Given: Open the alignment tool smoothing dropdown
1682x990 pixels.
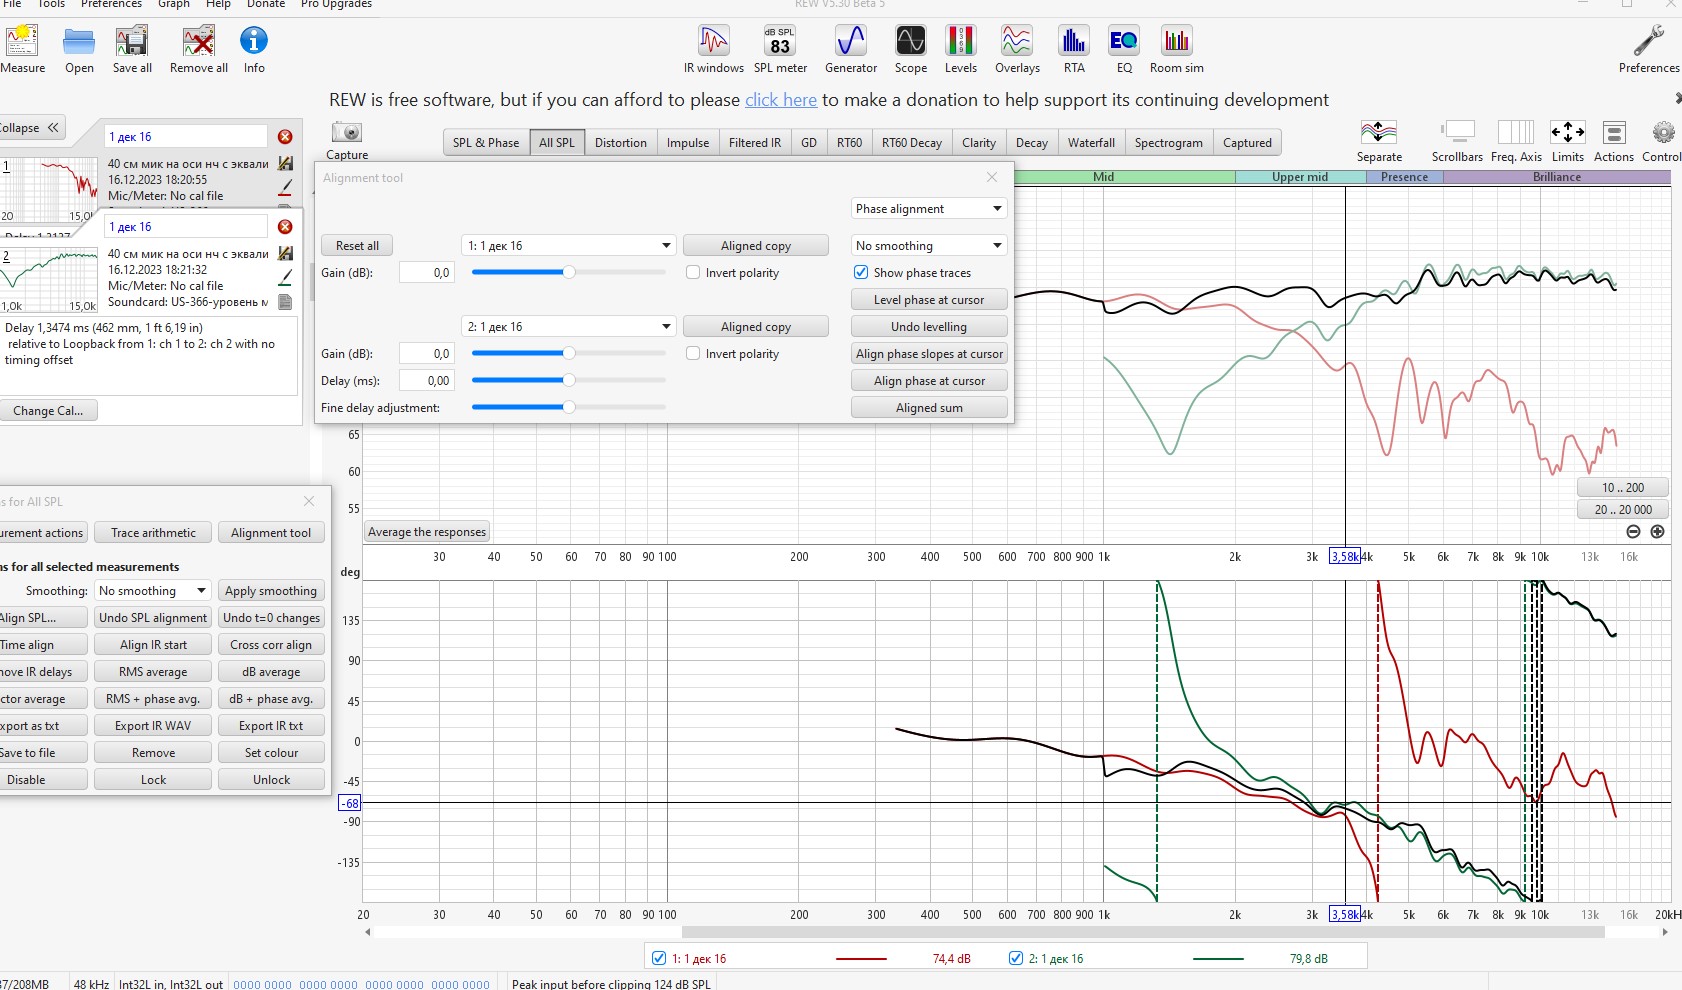Looking at the screenshot, I should [928, 246].
